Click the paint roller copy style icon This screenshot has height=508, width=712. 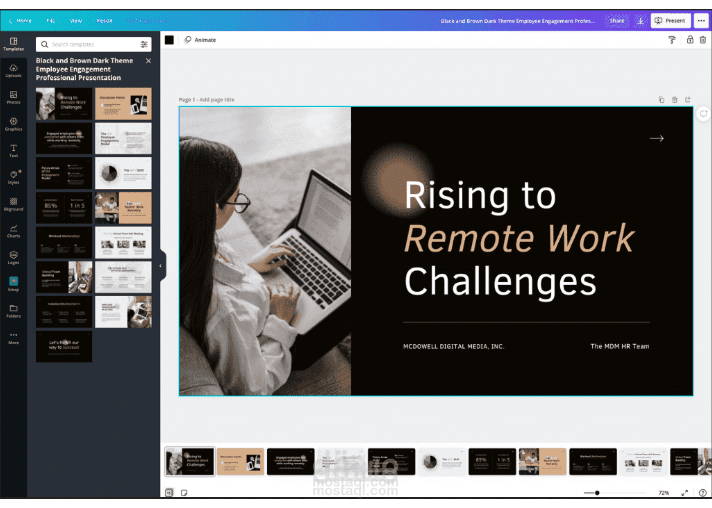[672, 40]
